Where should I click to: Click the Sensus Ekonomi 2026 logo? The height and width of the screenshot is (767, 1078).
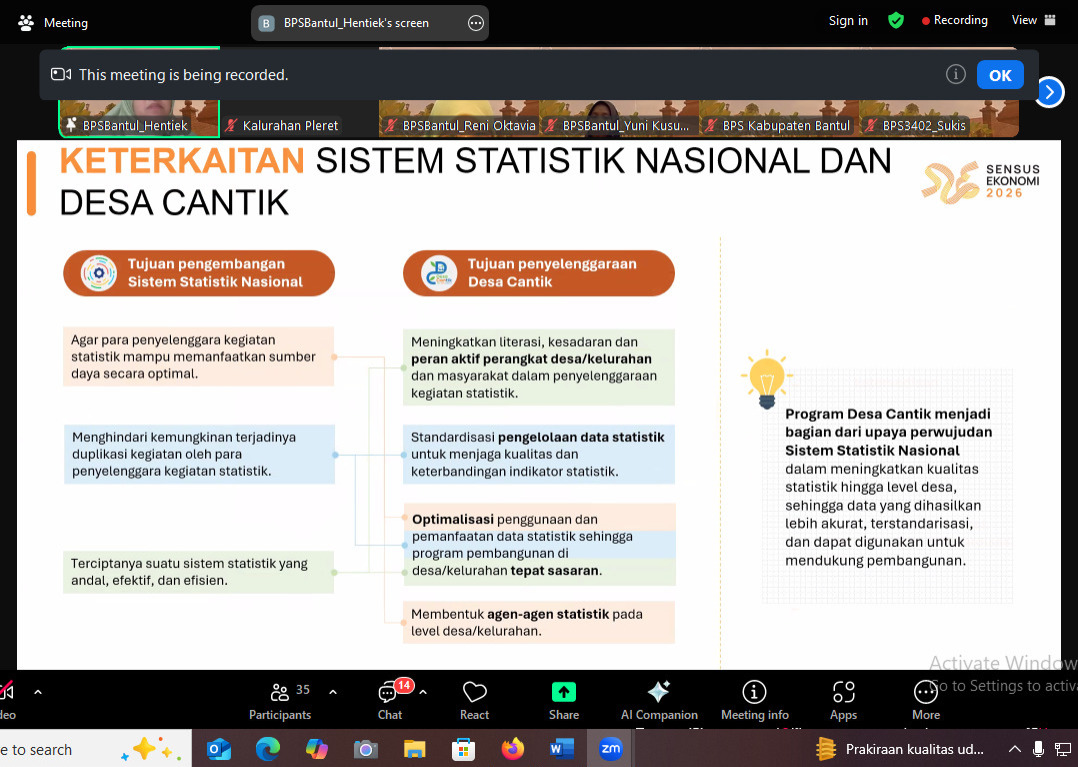(x=981, y=181)
